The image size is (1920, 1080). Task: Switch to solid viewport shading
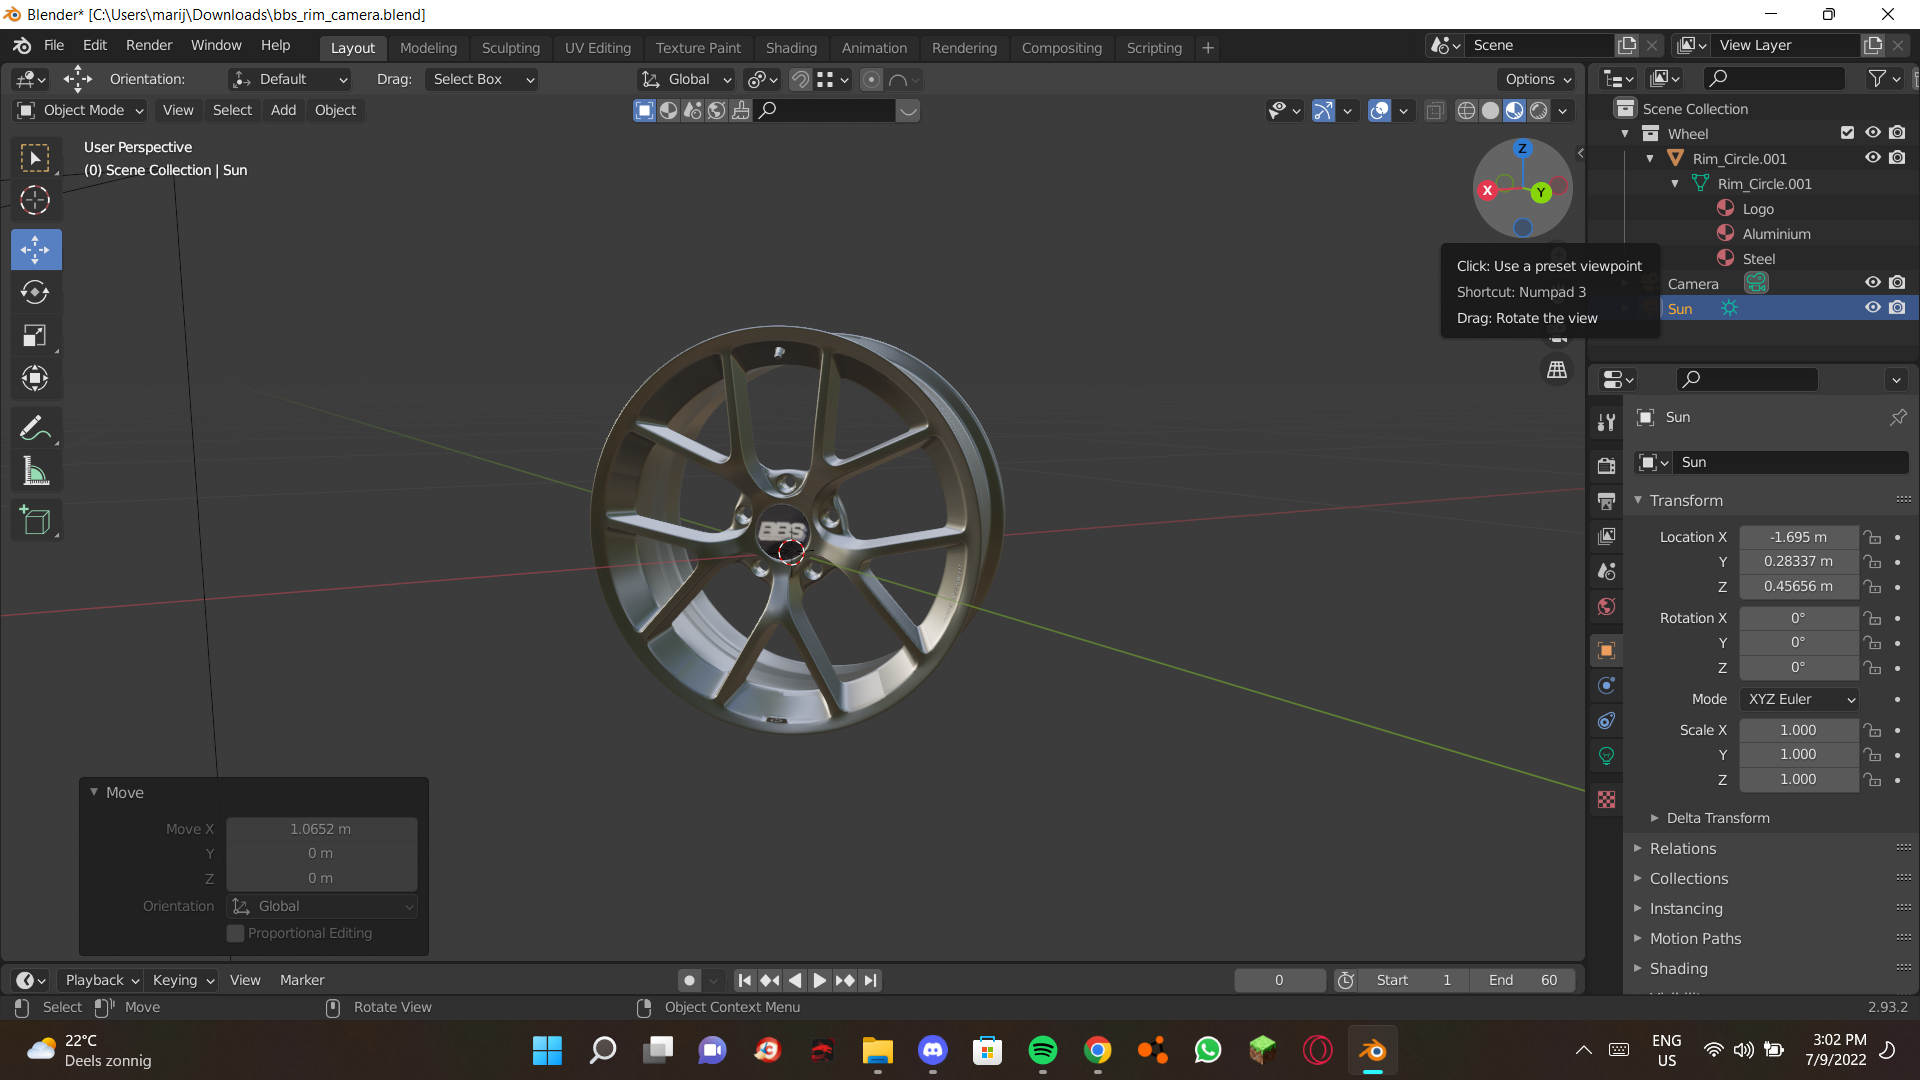1490,110
